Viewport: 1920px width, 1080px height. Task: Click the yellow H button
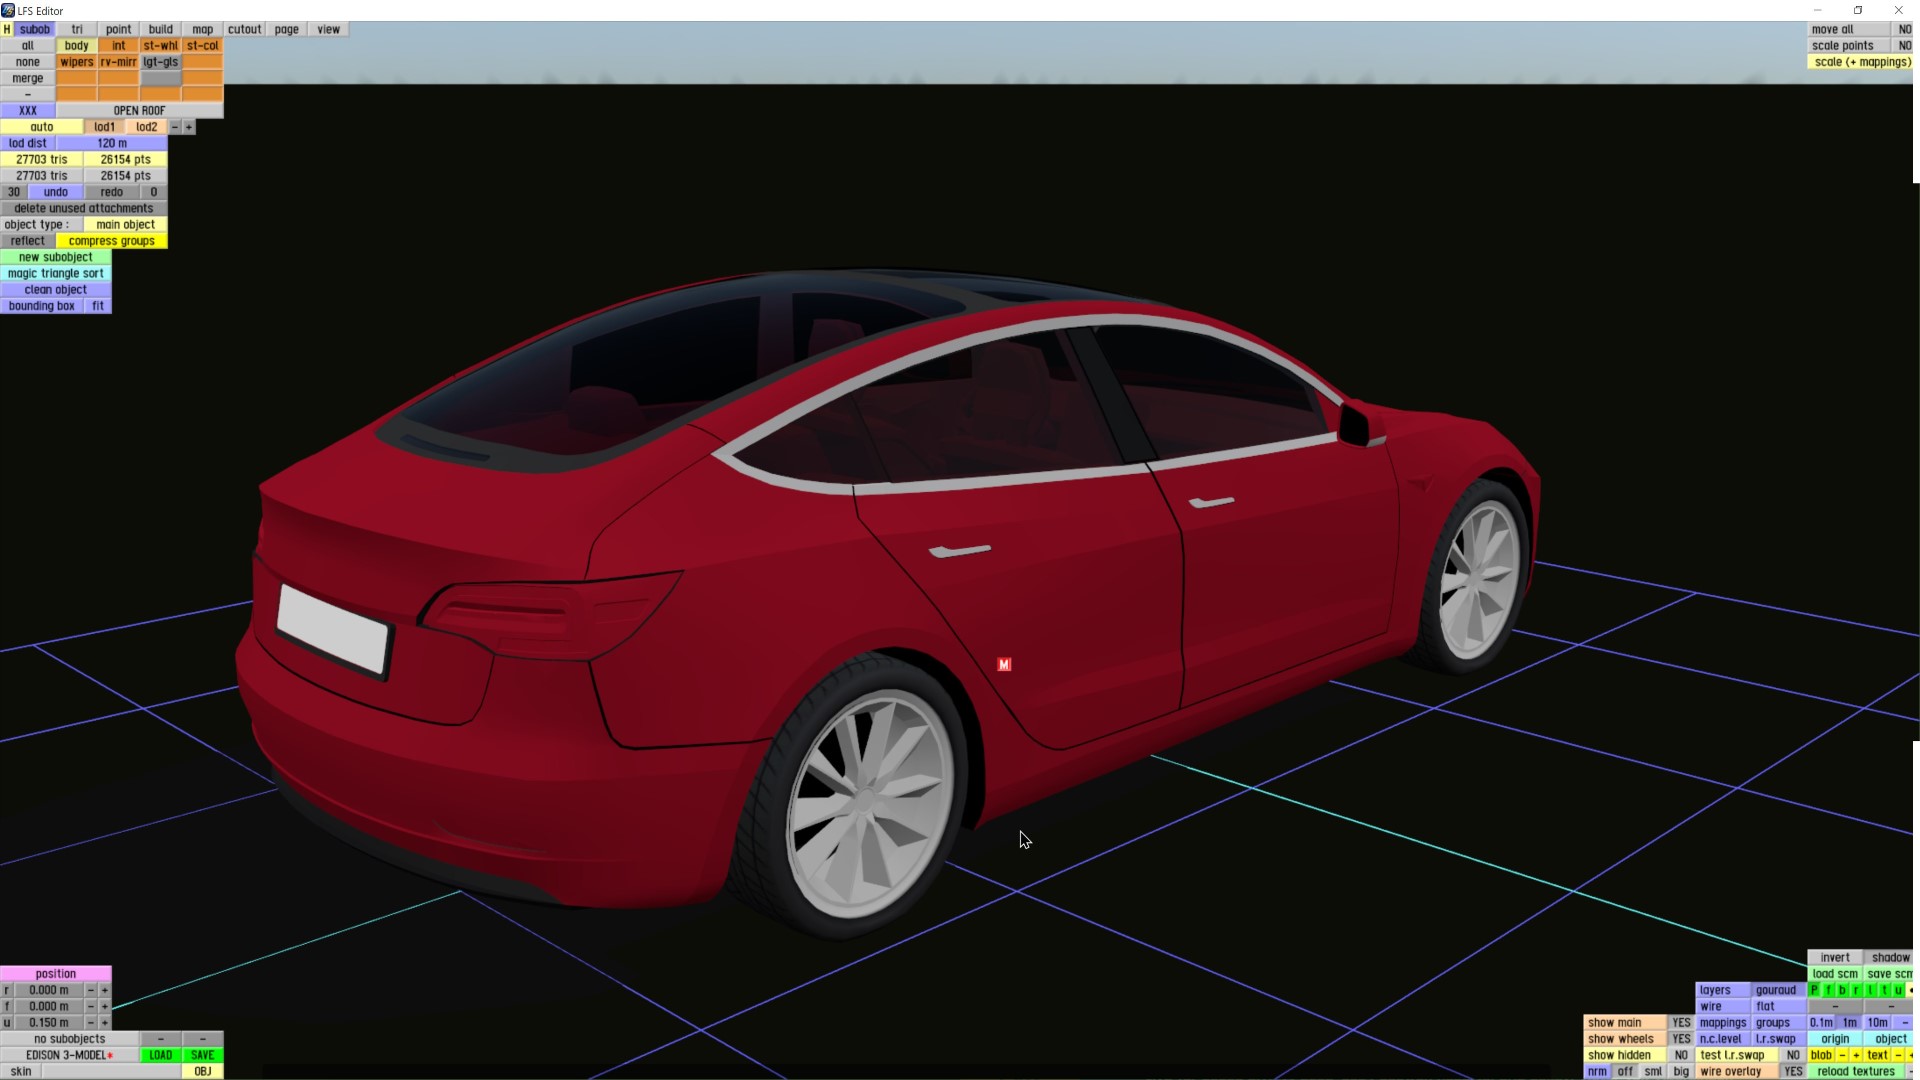[6, 29]
